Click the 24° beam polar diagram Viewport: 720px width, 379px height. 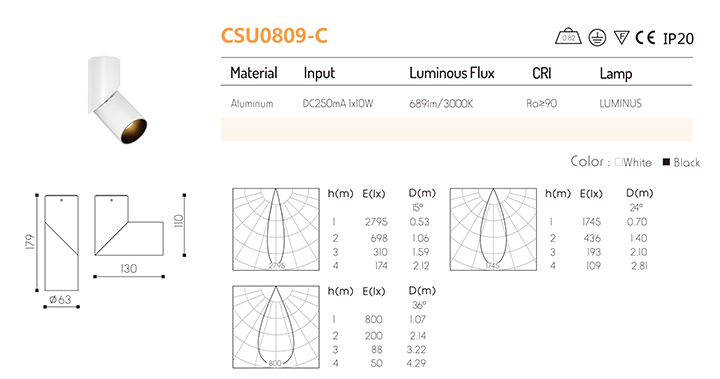(493, 229)
